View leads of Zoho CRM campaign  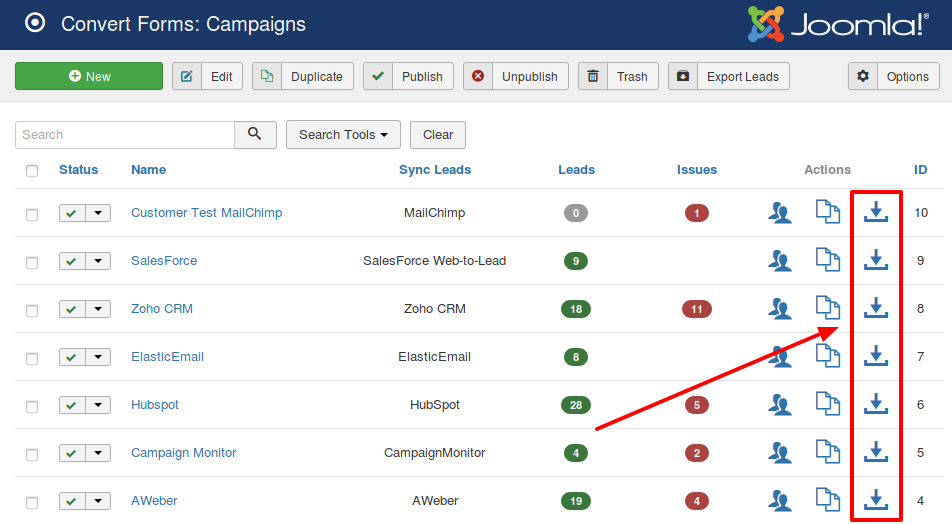(780, 308)
